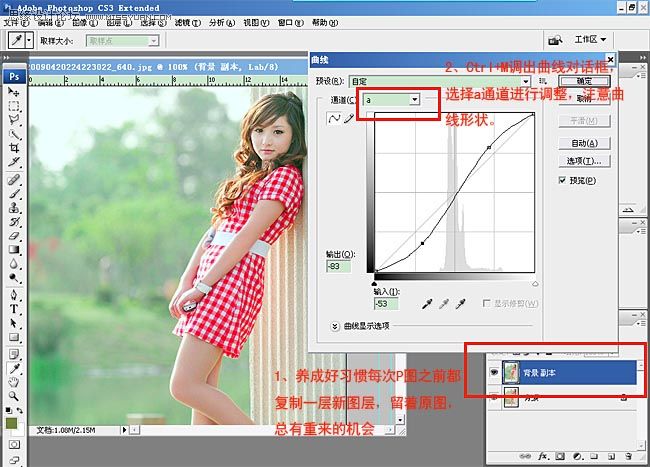
Task: Open the 滤镜 menu
Action: (x=187, y=22)
